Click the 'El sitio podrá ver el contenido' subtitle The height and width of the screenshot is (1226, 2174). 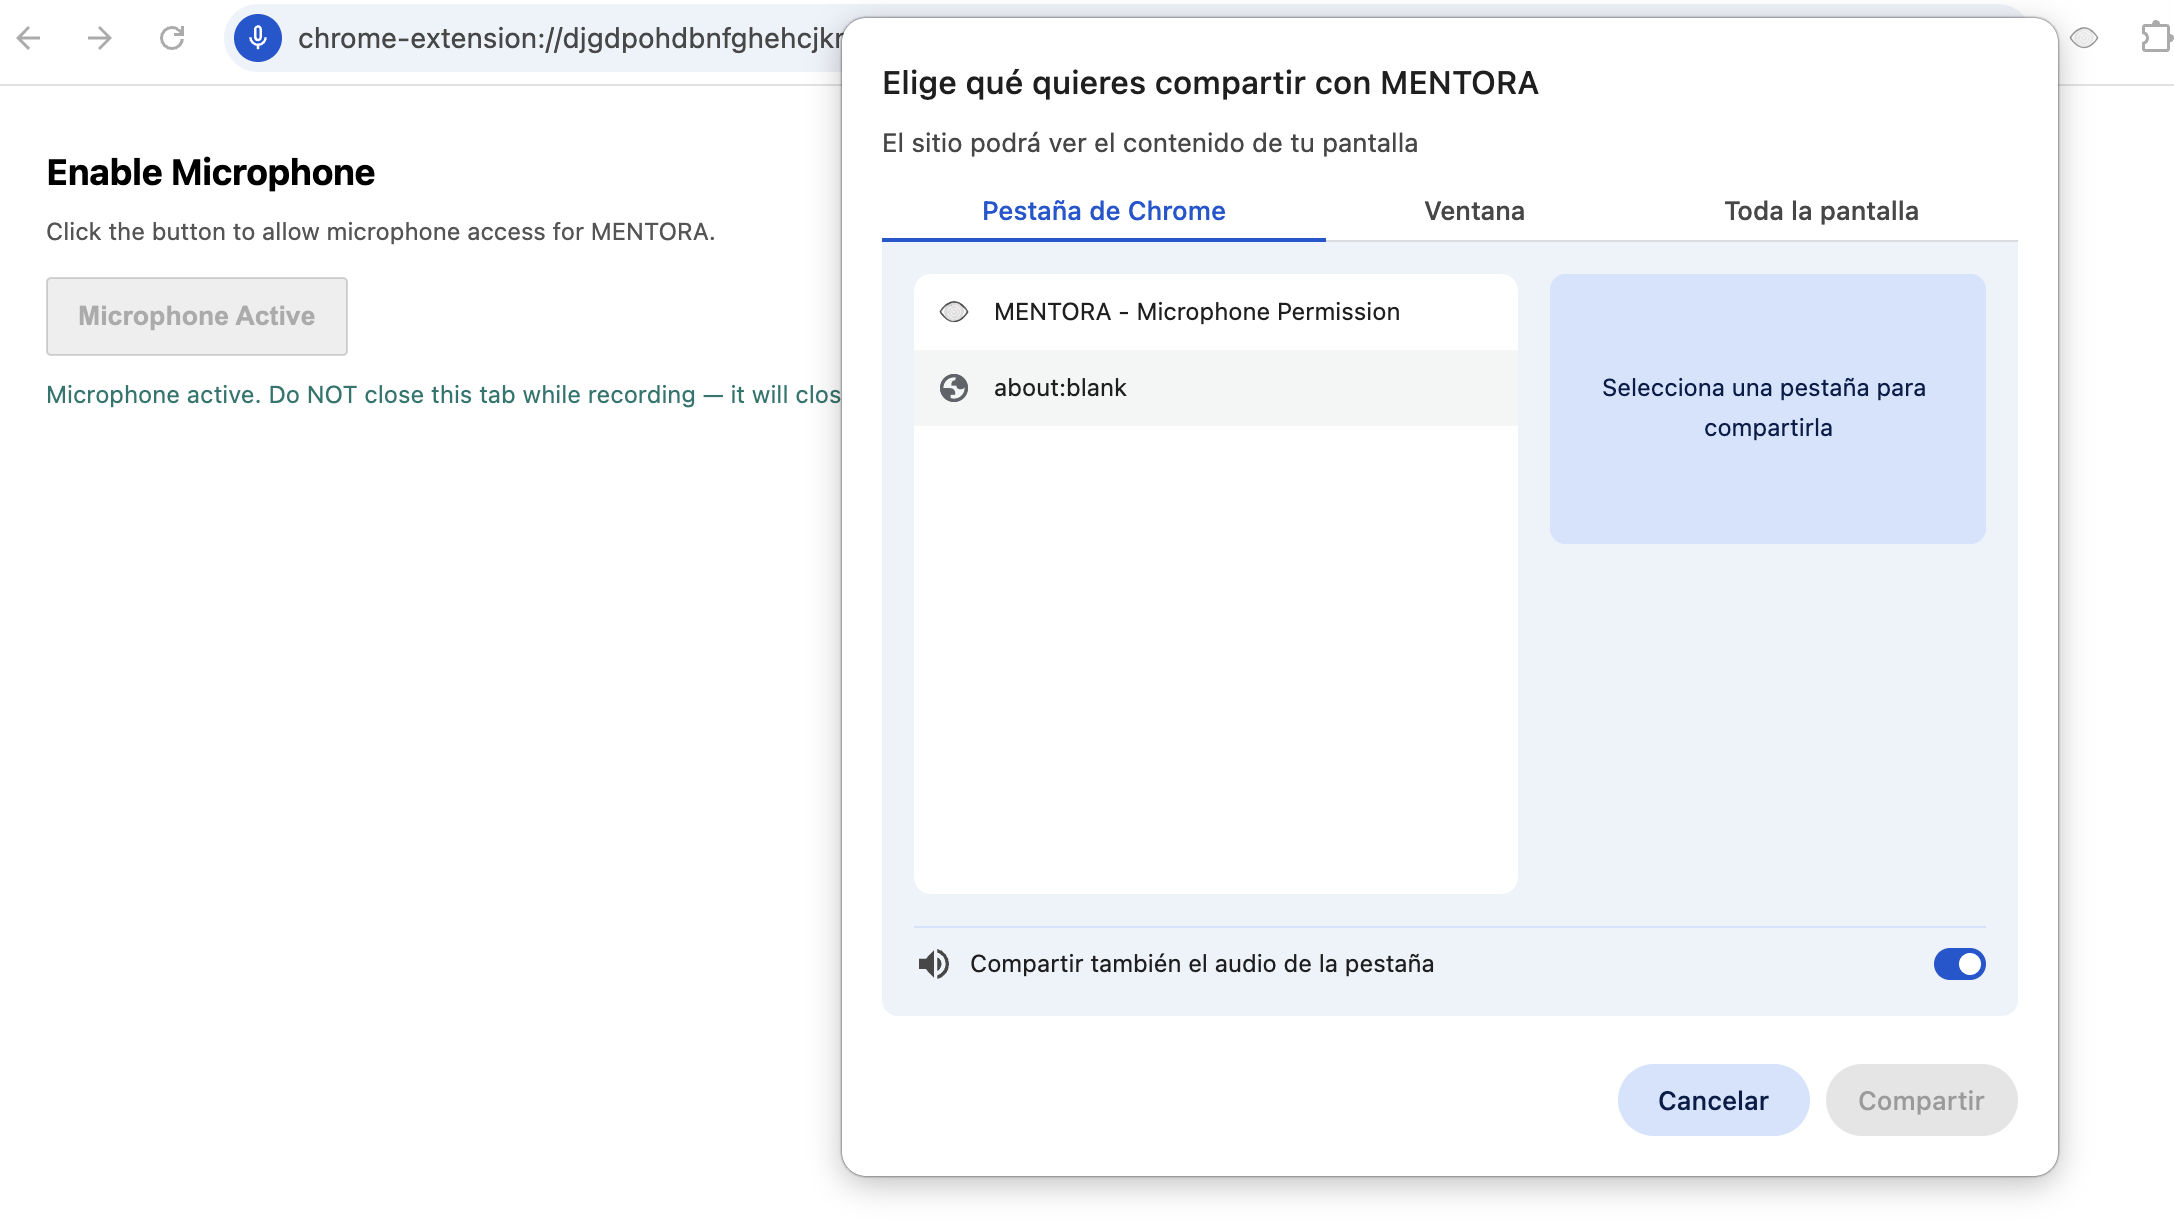tap(1150, 143)
